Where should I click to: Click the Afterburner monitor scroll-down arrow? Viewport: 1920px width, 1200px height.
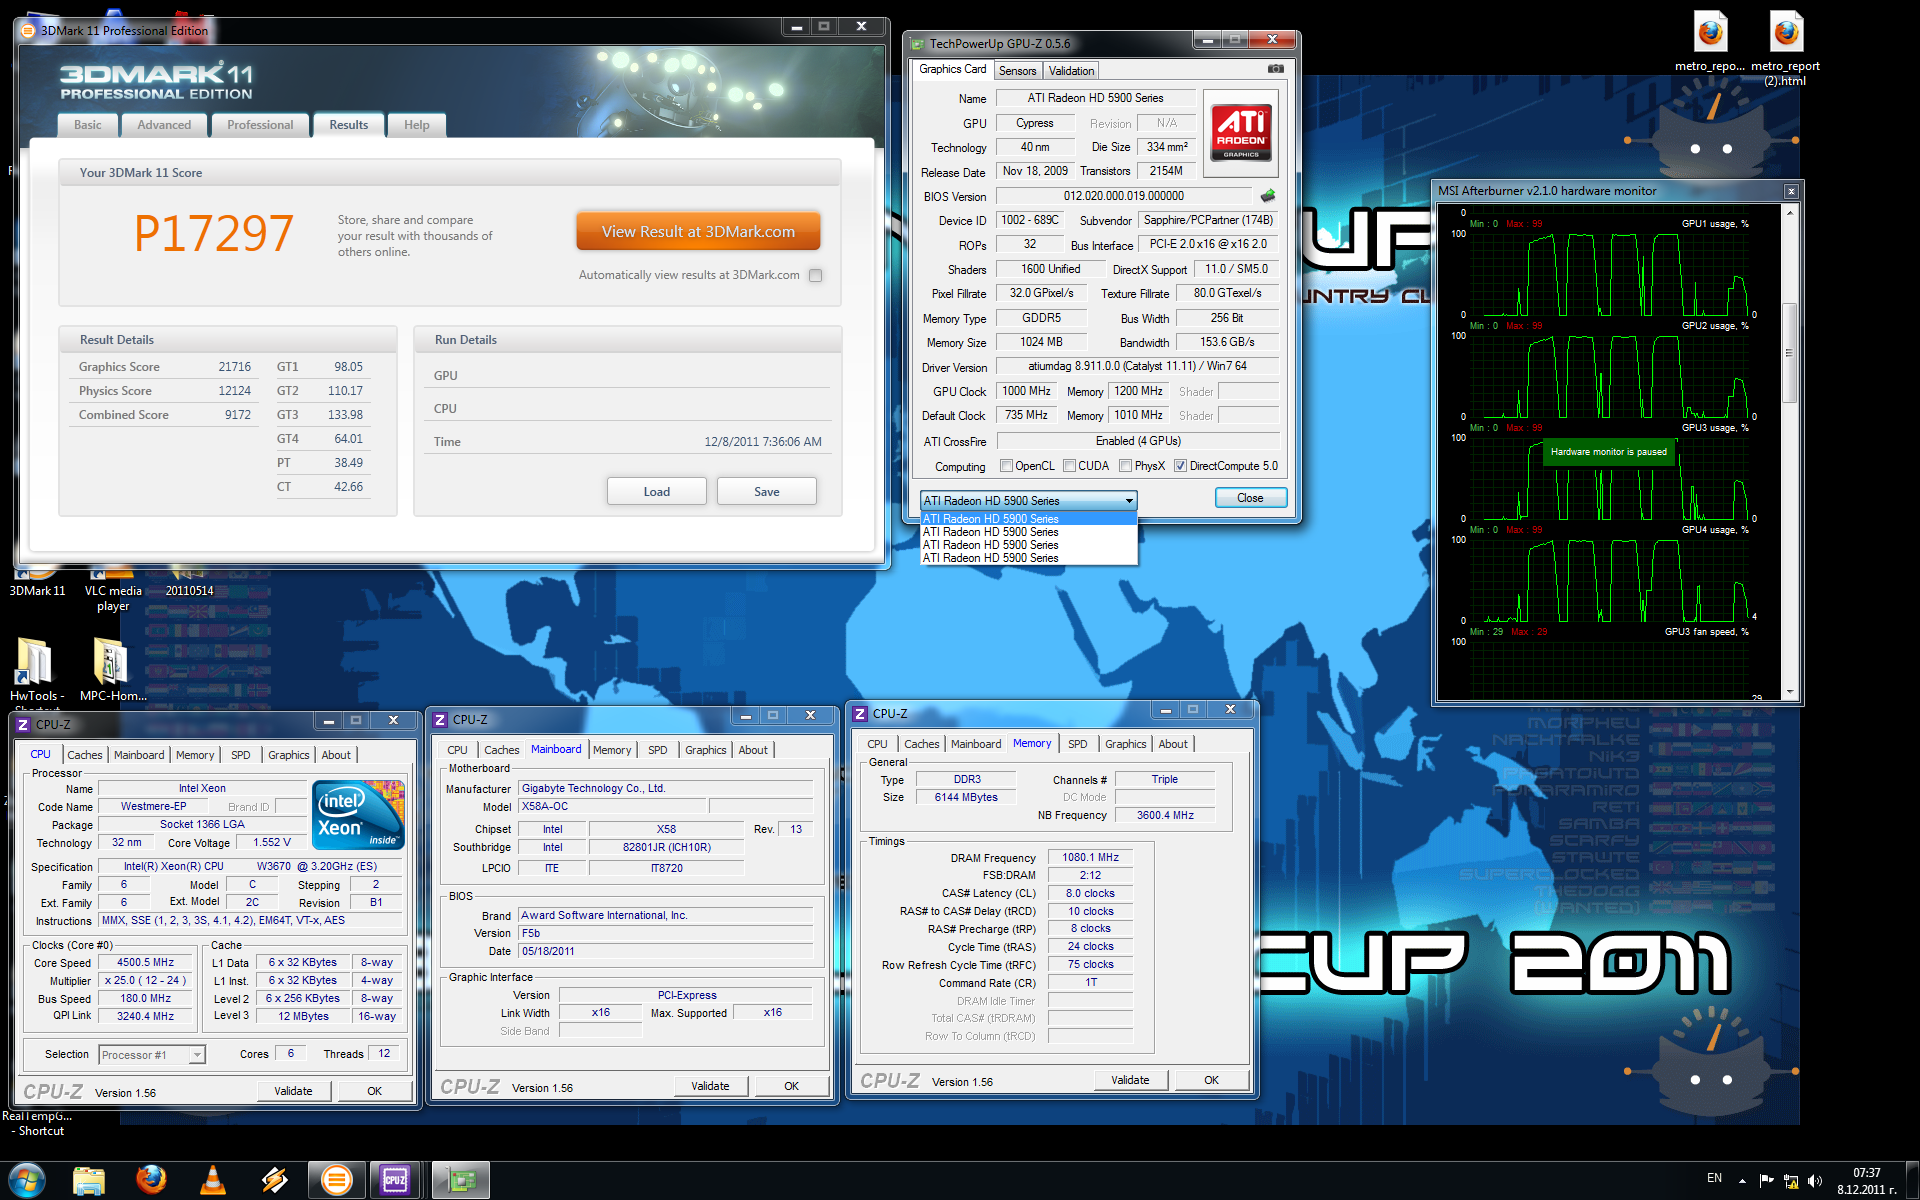coord(1790,692)
